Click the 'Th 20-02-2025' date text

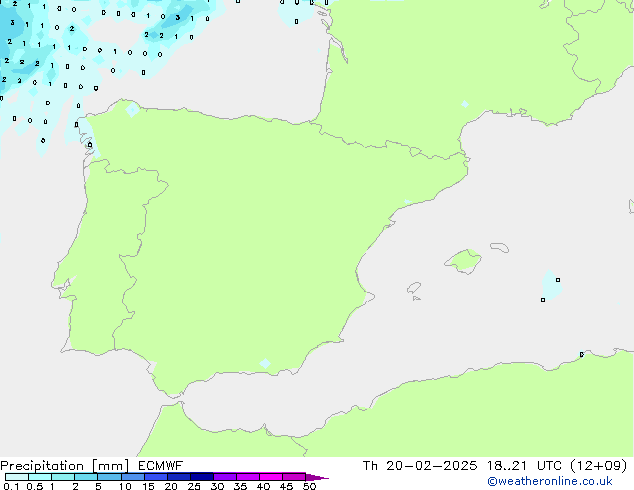coord(420,466)
